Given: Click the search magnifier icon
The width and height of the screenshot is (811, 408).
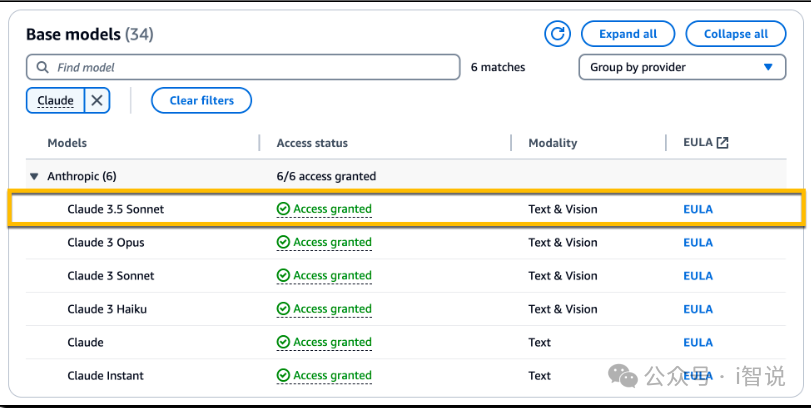Looking at the screenshot, I should click(x=42, y=68).
